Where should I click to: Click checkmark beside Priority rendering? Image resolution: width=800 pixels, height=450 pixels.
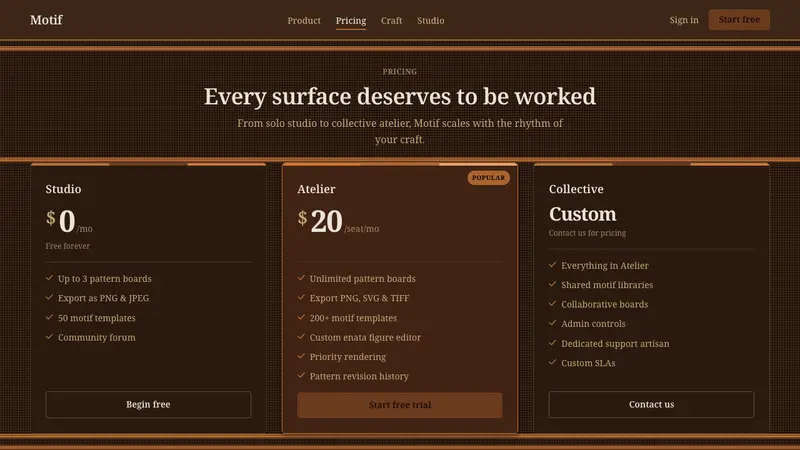301,356
